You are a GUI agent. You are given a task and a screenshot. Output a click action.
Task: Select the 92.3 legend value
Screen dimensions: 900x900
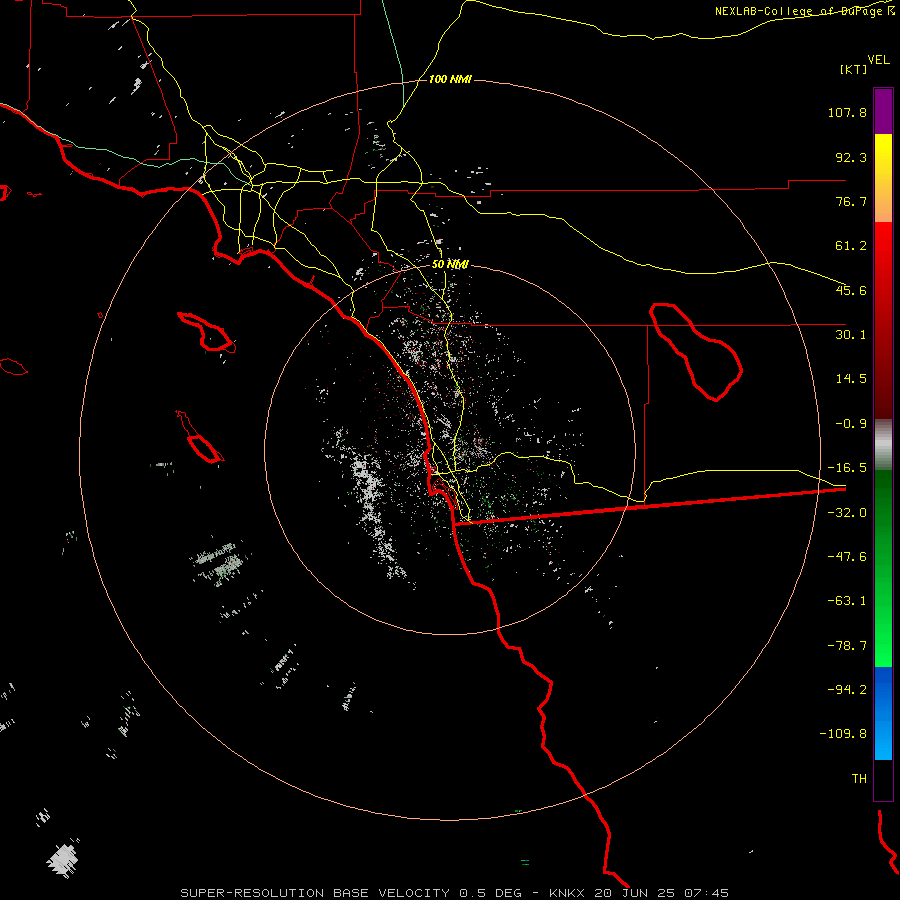point(851,157)
